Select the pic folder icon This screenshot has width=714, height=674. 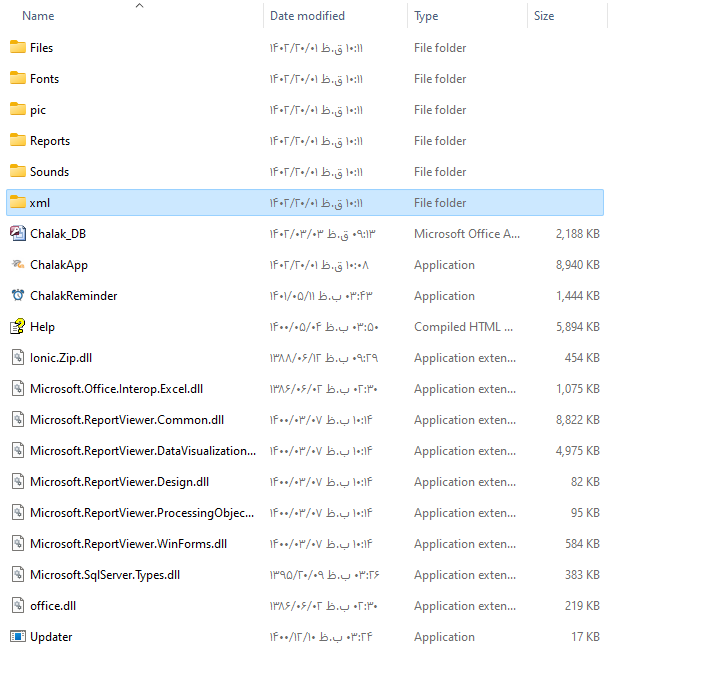coord(18,110)
